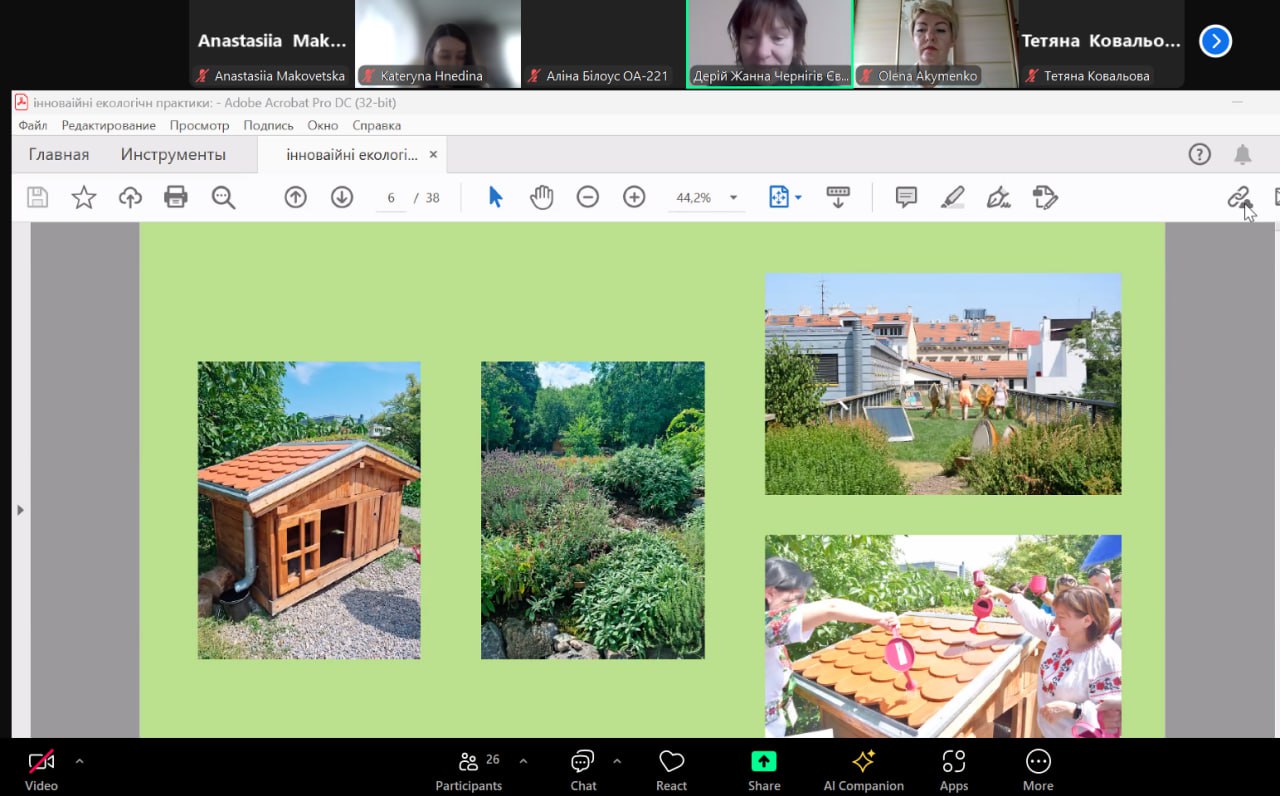Go to next page with down arrow
Viewport: 1280px width, 796px height.
(x=342, y=197)
